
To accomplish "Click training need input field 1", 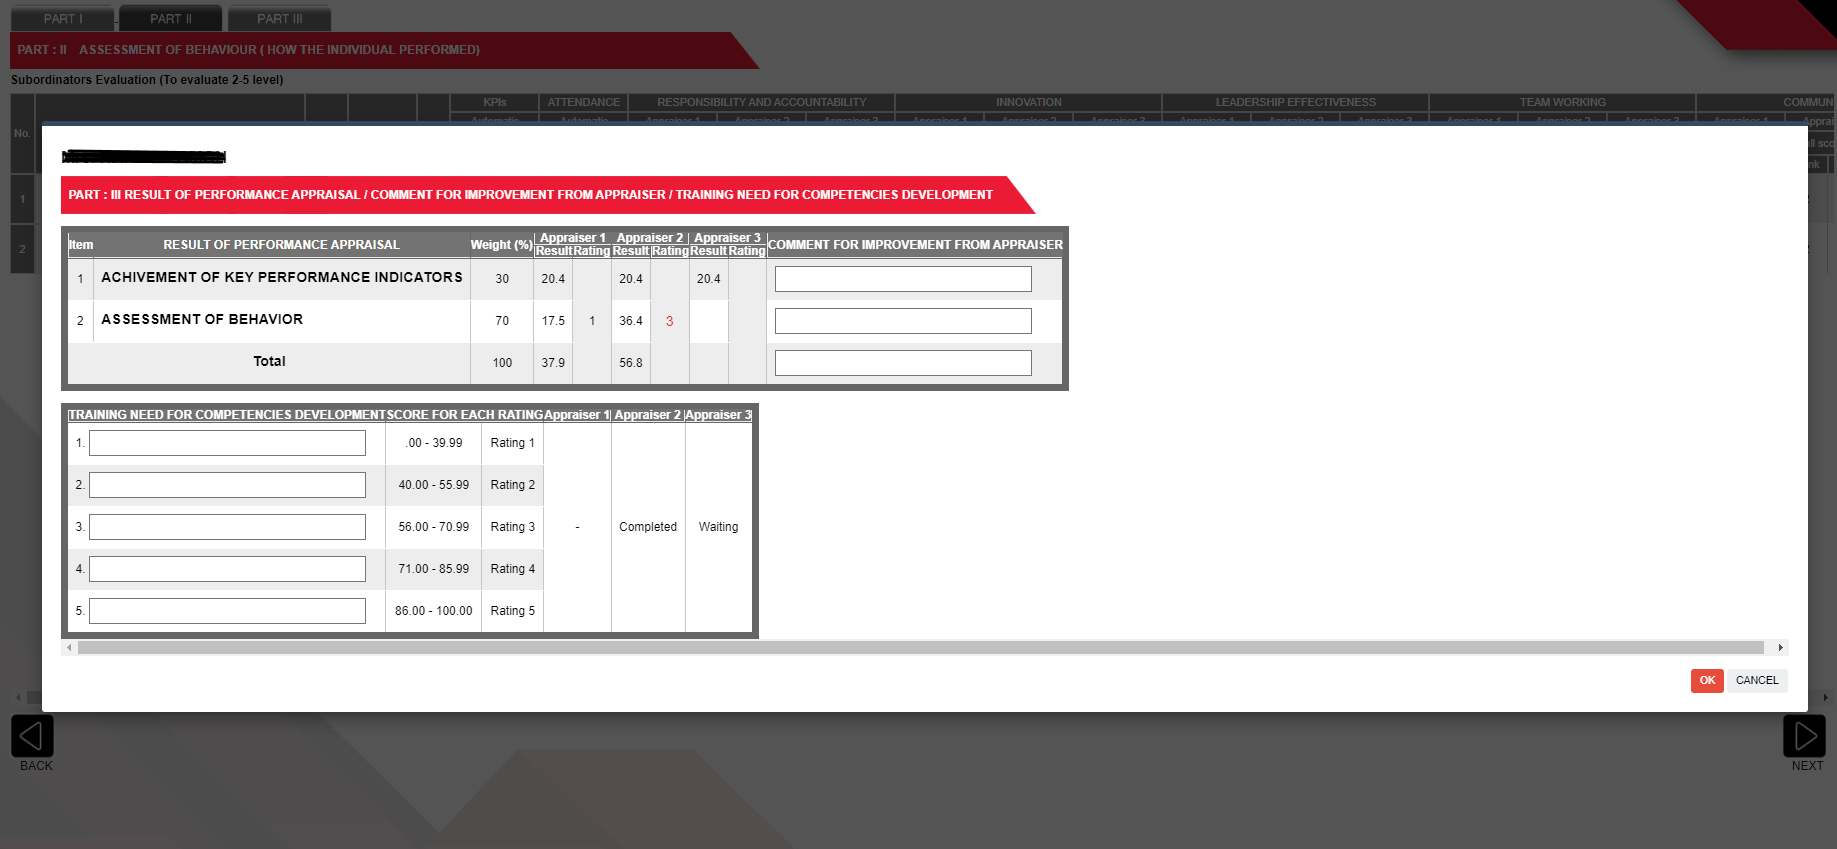I will tap(227, 443).
